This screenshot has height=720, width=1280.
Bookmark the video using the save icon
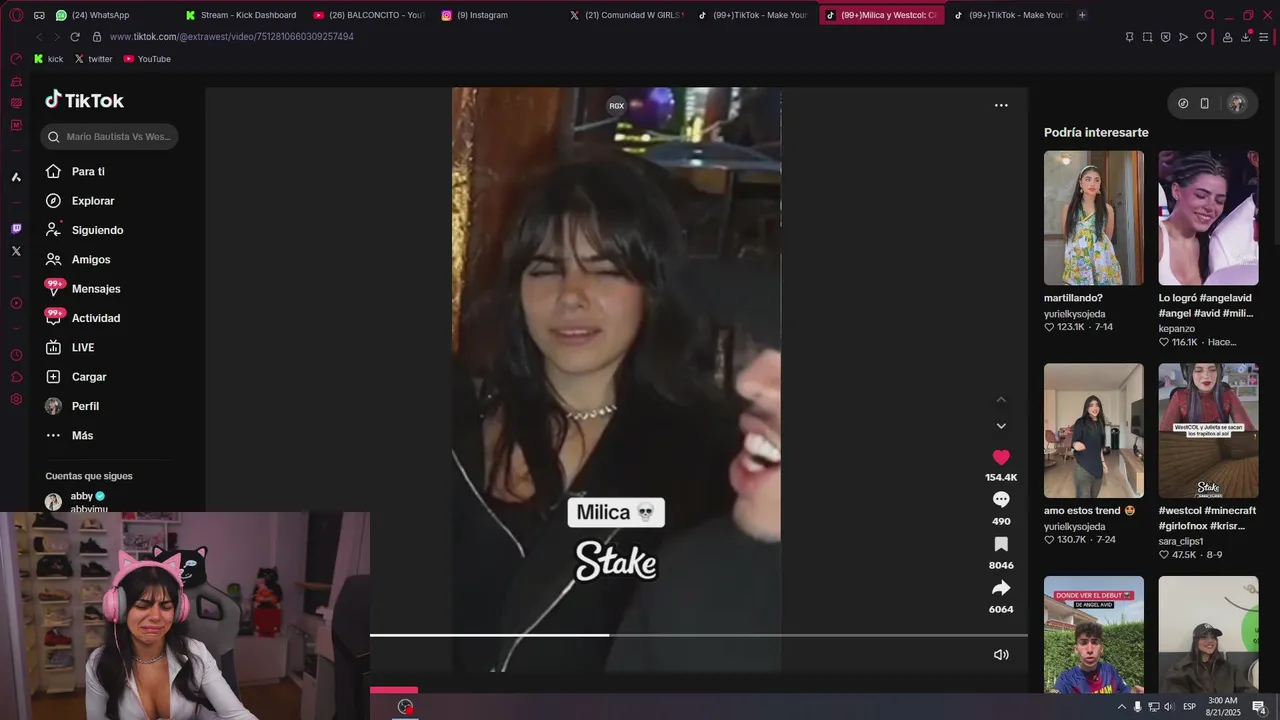(1001, 544)
